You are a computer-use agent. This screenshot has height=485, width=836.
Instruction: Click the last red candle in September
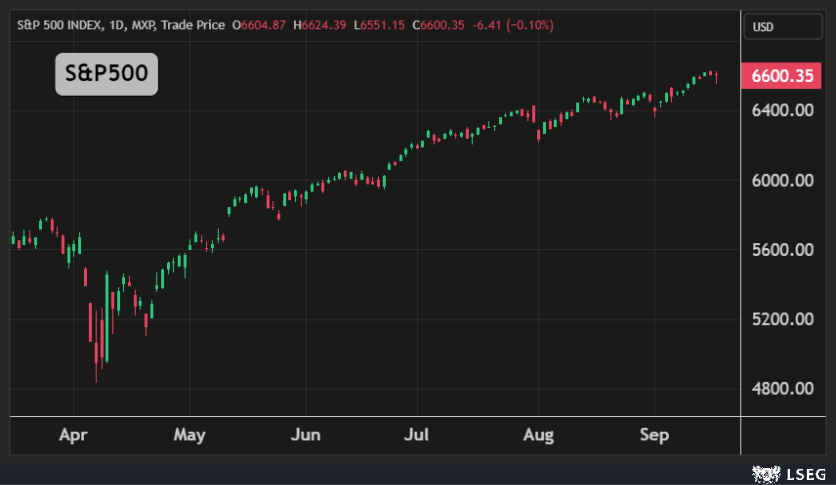pyautogui.click(x=716, y=77)
